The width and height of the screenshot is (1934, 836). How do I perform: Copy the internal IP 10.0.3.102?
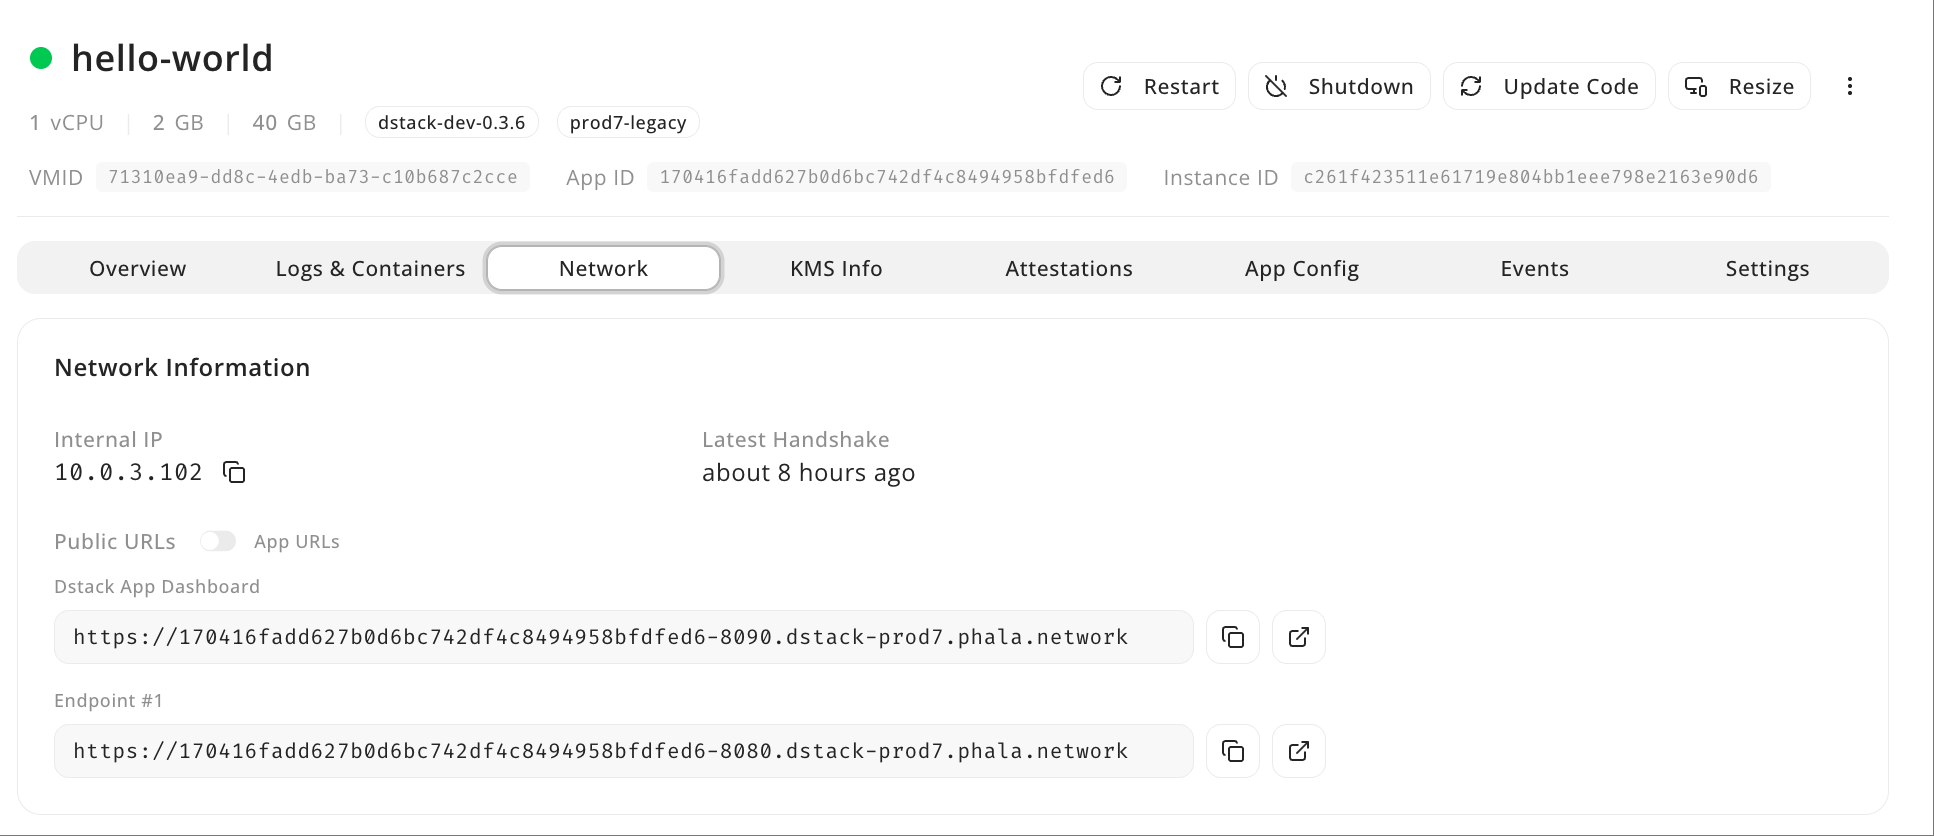tap(234, 472)
